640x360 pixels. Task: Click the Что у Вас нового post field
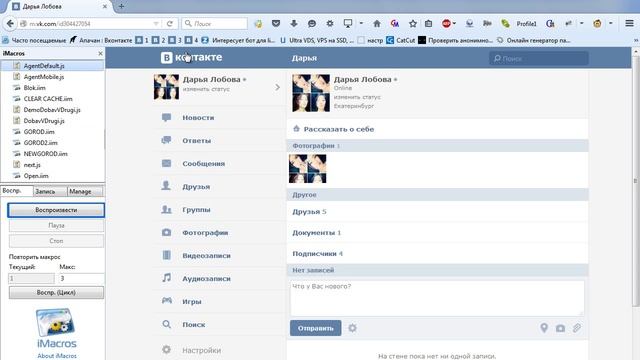[437, 298]
